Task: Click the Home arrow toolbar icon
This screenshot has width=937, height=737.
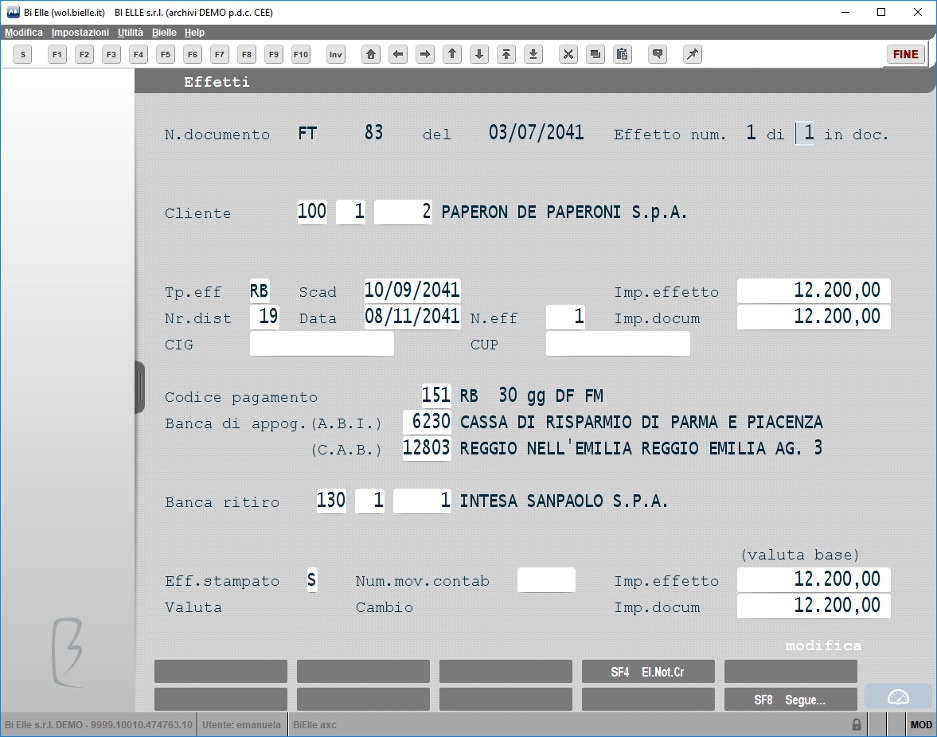Action: pyautogui.click(x=371, y=54)
